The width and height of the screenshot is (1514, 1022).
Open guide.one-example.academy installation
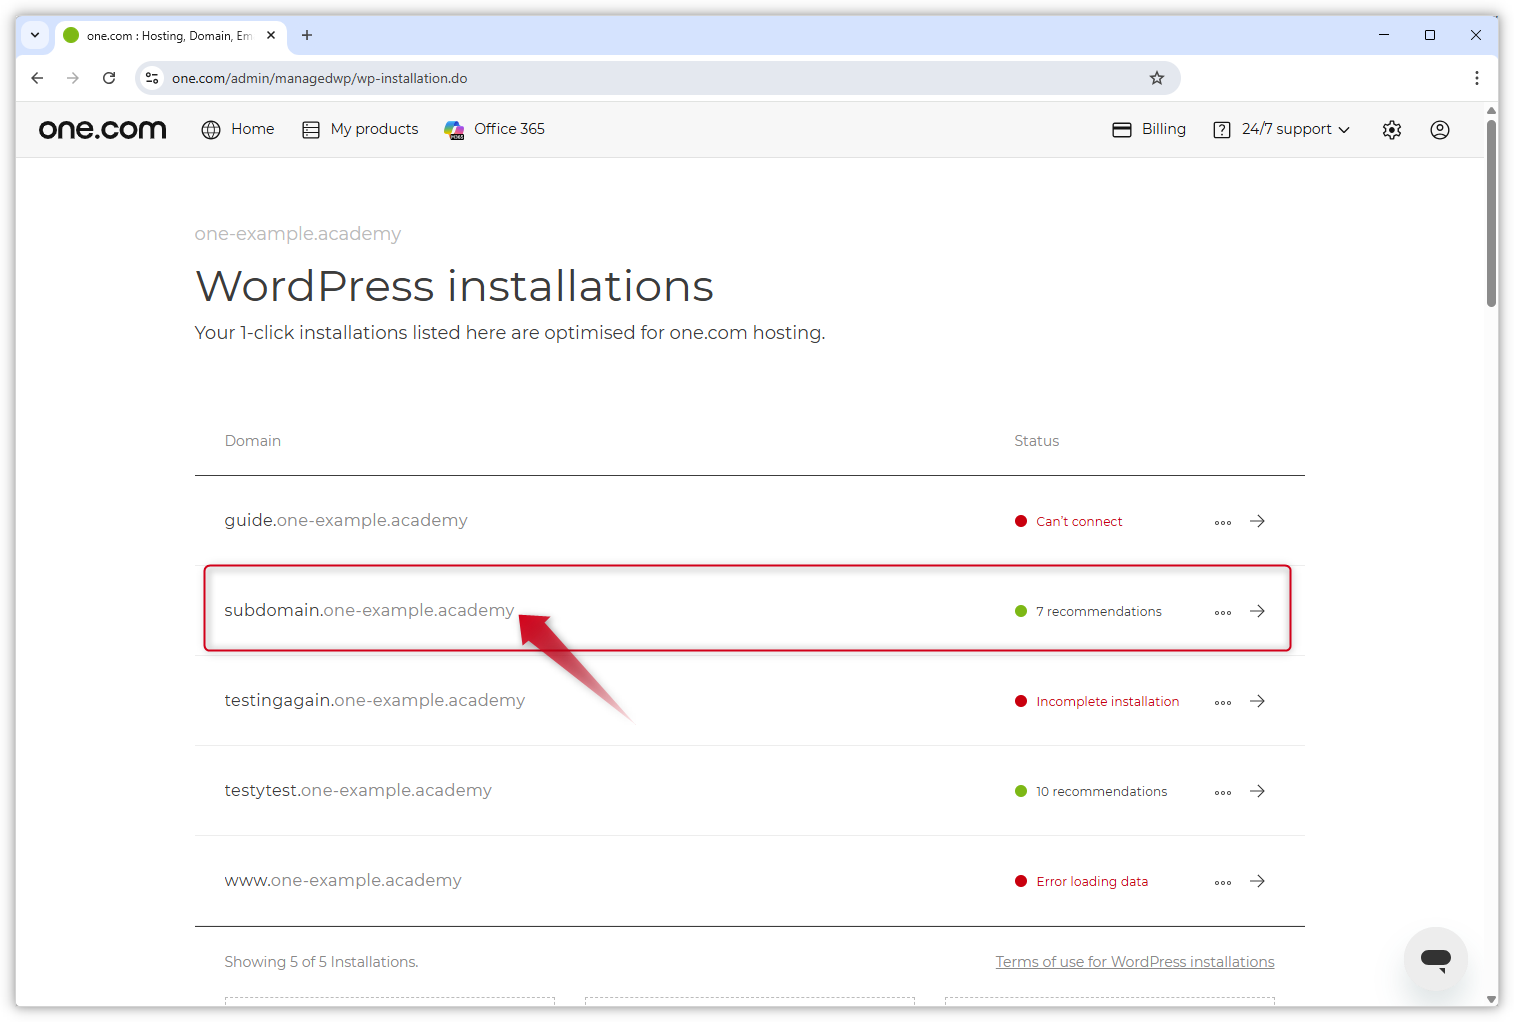(345, 520)
